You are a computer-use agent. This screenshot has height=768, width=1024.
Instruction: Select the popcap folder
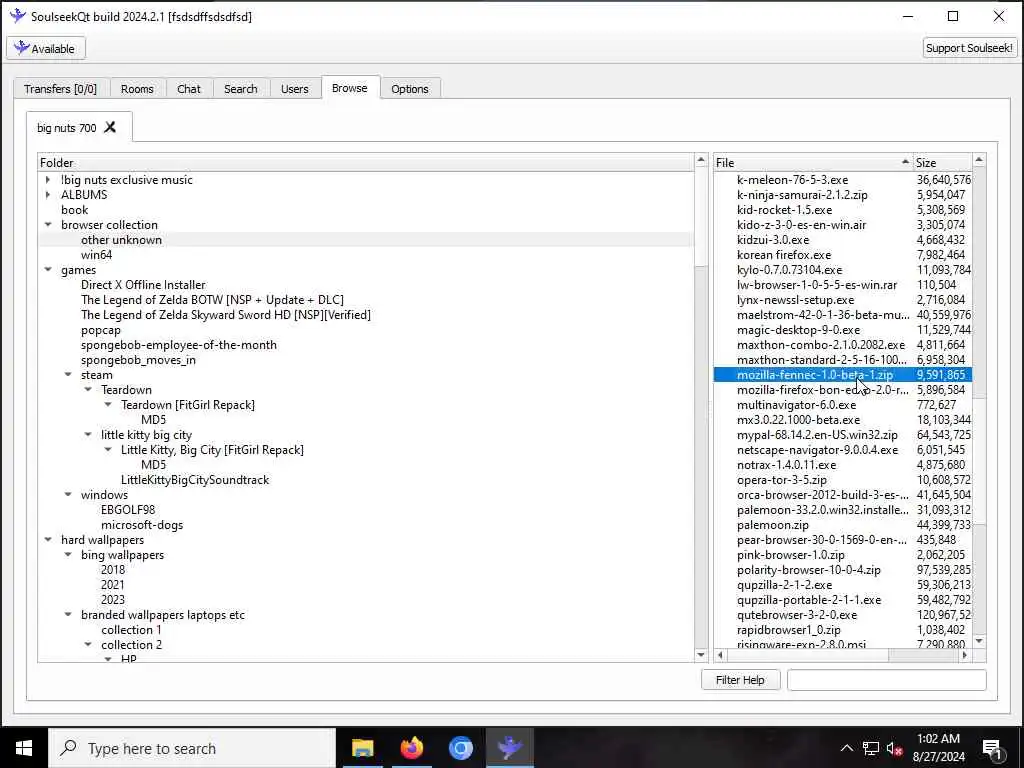click(101, 330)
